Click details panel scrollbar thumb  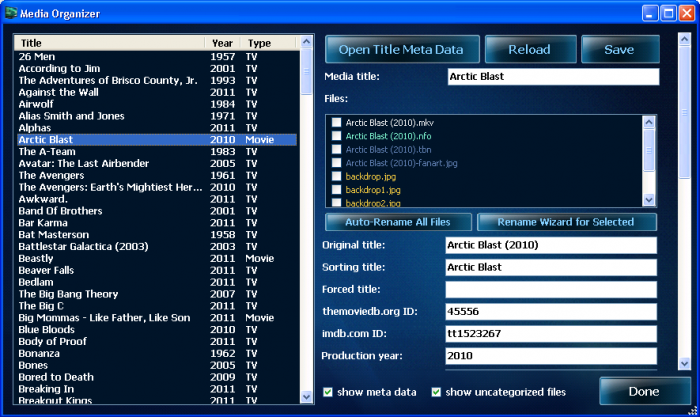coord(684,113)
